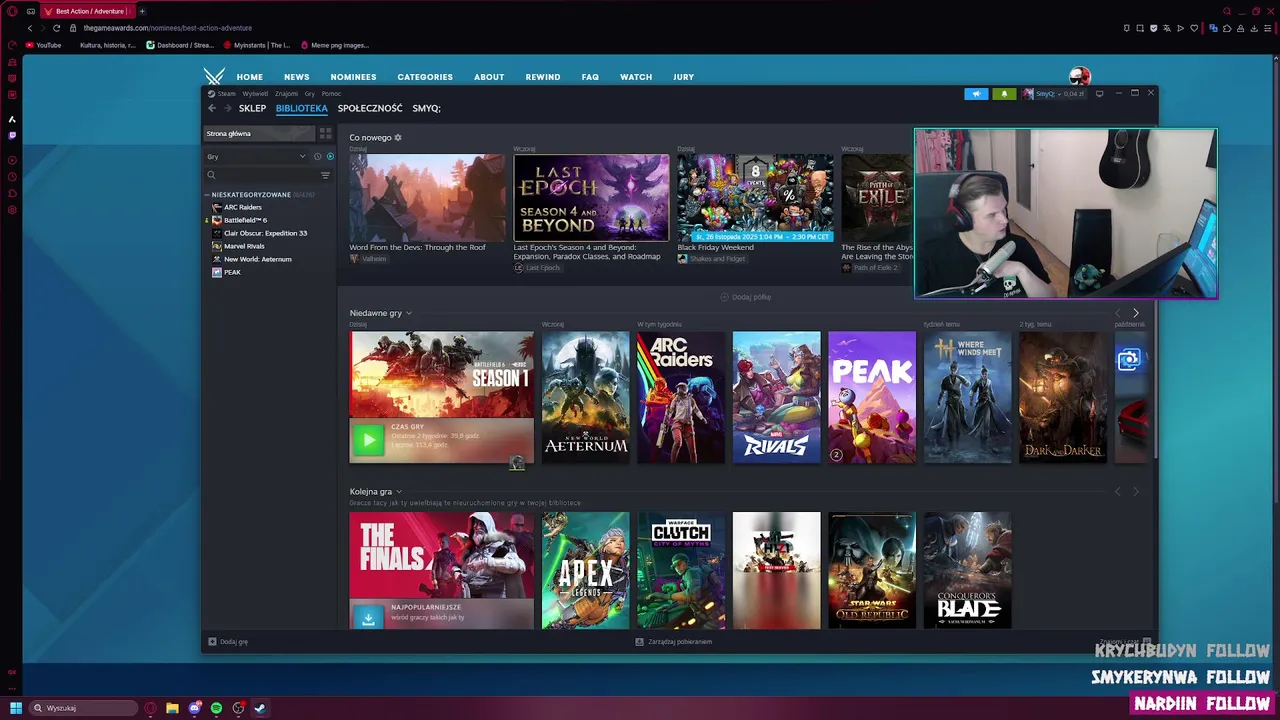Go forward with Steam's forward arrow
This screenshot has width=1280, height=720.
tap(227, 108)
